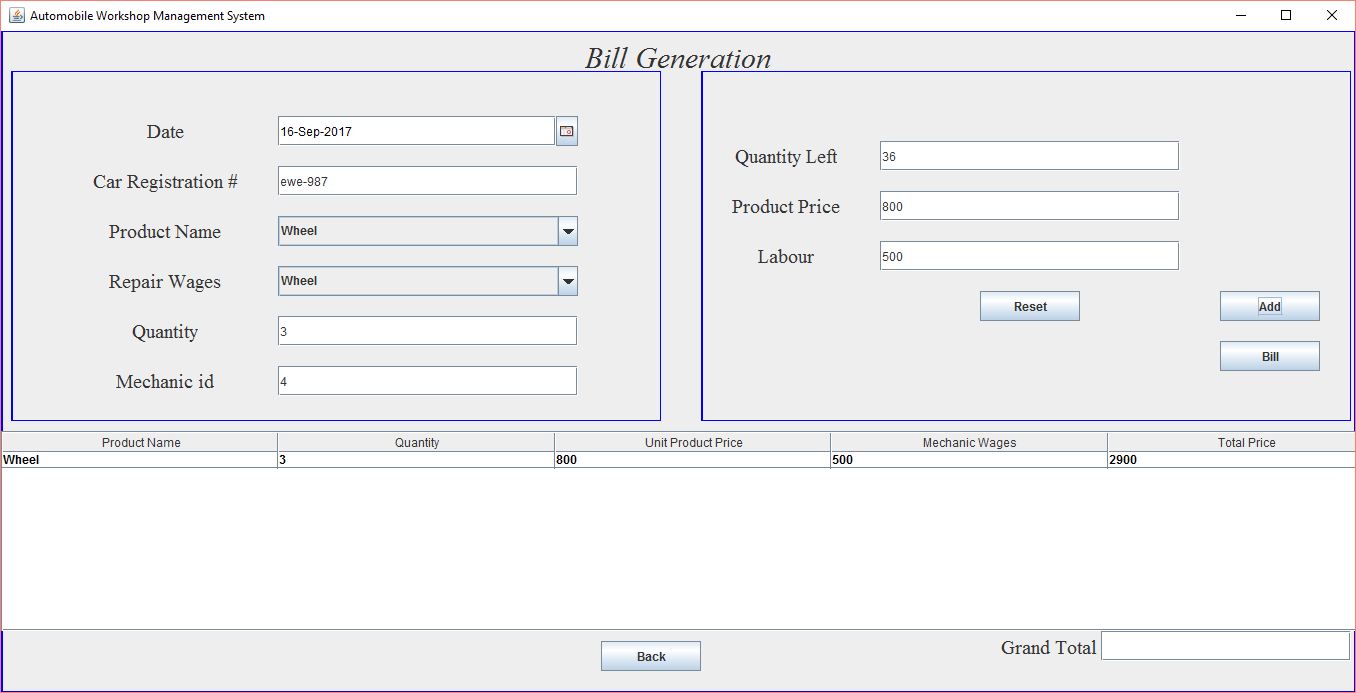The image size is (1356, 693).
Task: Click the Reset button
Action: pyautogui.click(x=1029, y=305)
